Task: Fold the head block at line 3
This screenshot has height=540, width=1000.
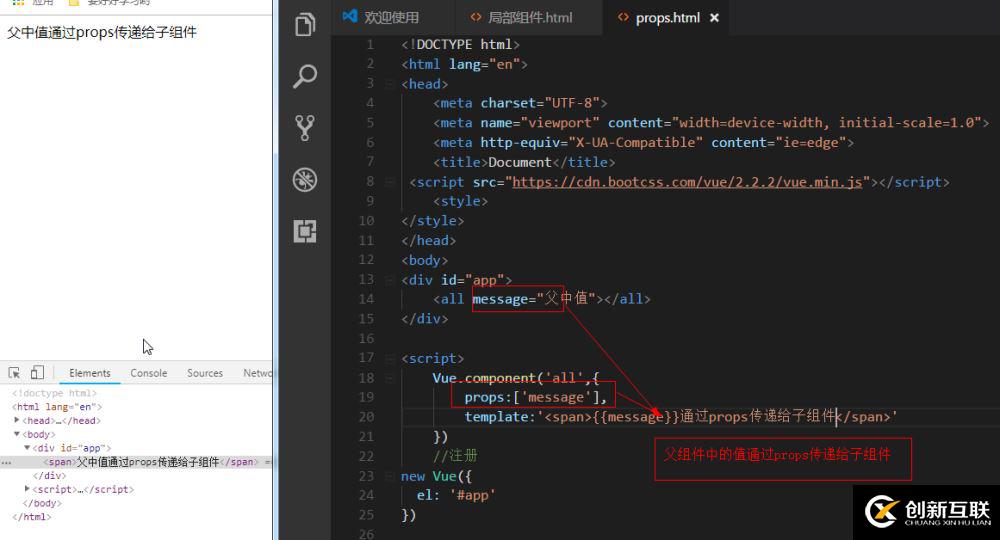Action: [x=389, y=84]
